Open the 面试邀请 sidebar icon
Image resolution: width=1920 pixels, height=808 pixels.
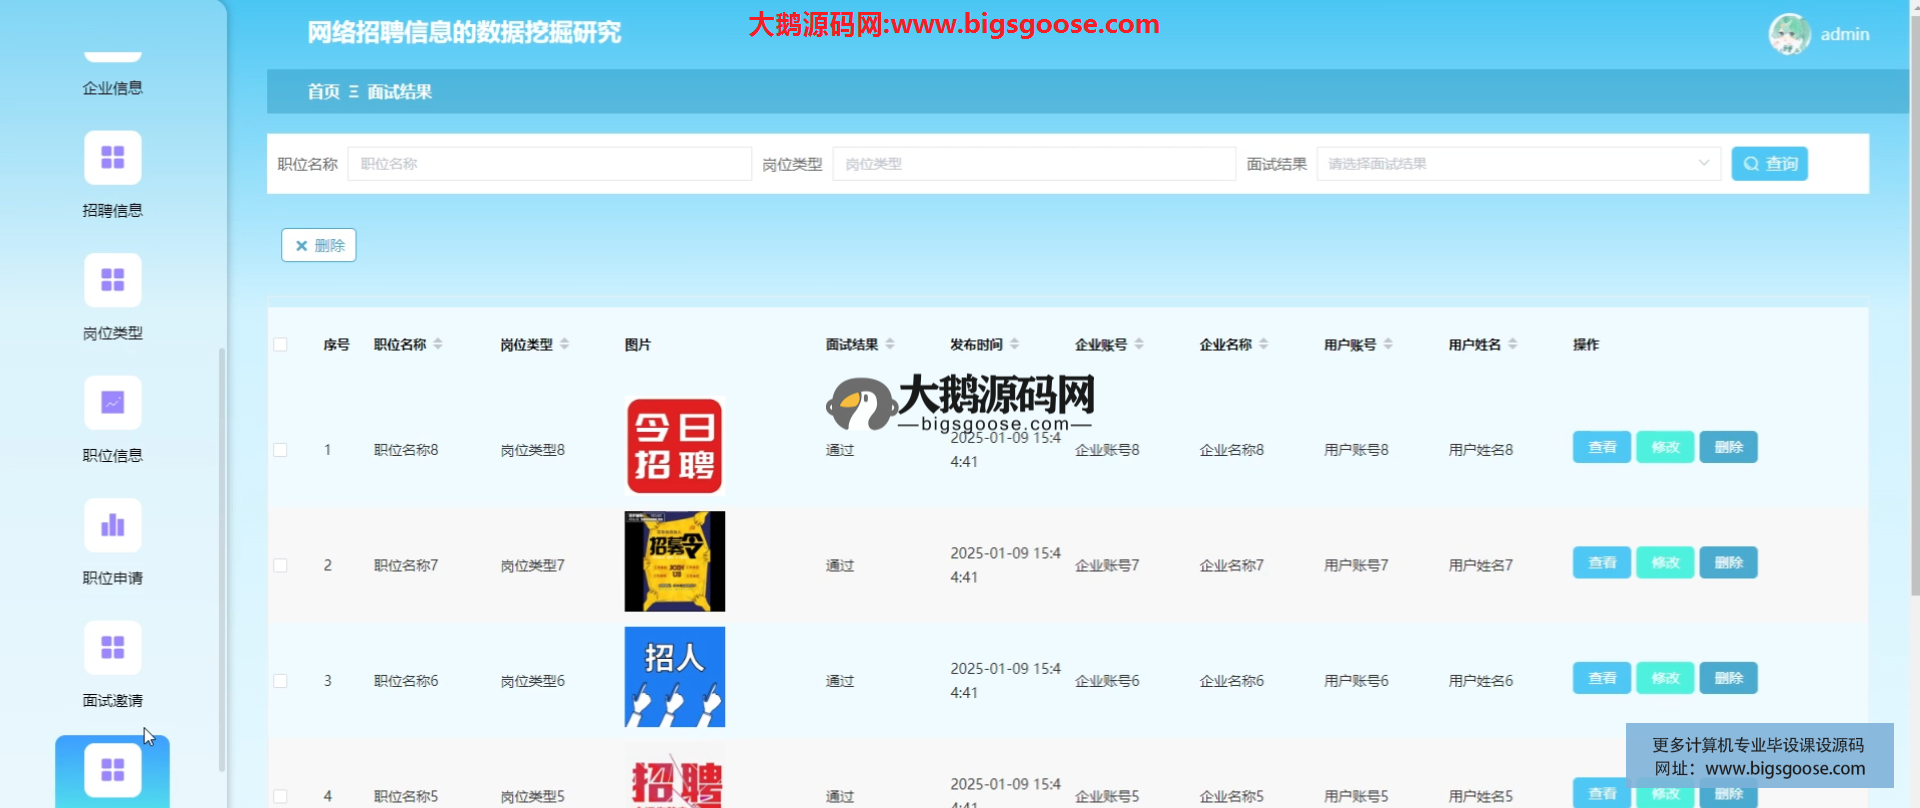[x=112, y=648]
